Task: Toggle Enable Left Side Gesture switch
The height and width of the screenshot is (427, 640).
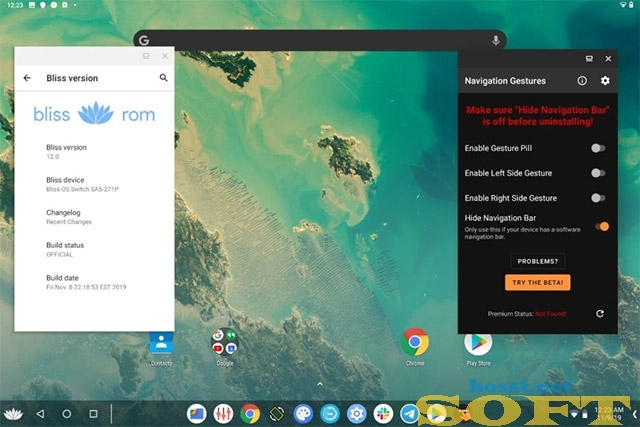Action: [x=598, y=173]
